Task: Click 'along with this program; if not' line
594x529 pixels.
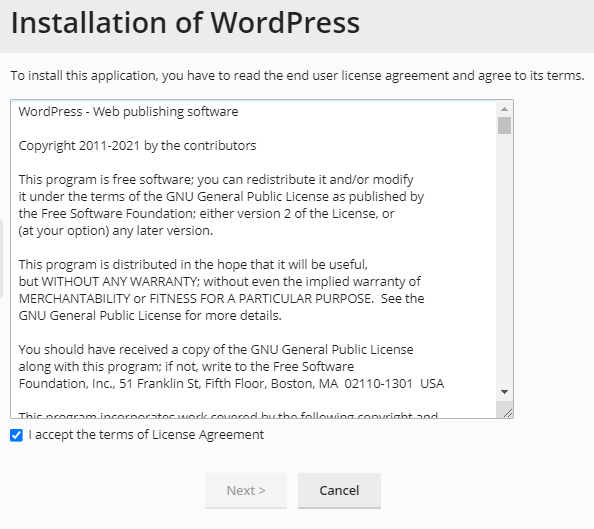Action: click(186, 366)
